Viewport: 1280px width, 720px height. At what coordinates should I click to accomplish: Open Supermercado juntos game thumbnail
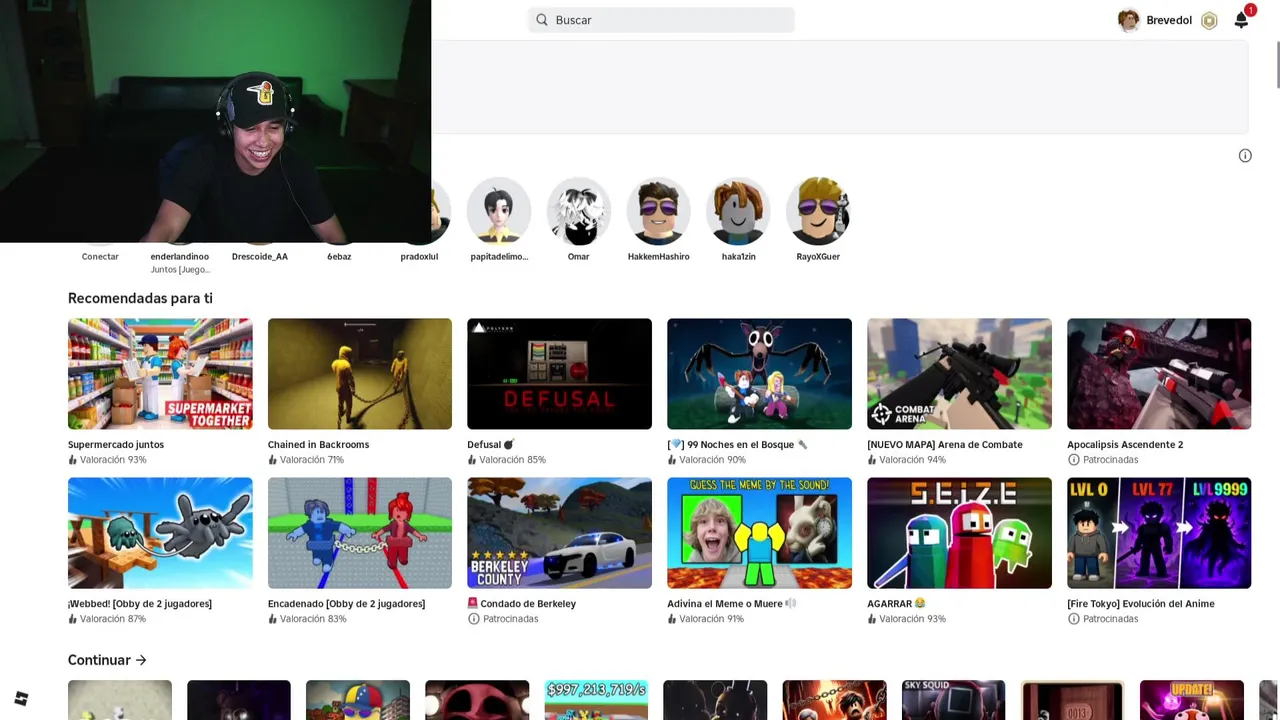coord(160,374)
